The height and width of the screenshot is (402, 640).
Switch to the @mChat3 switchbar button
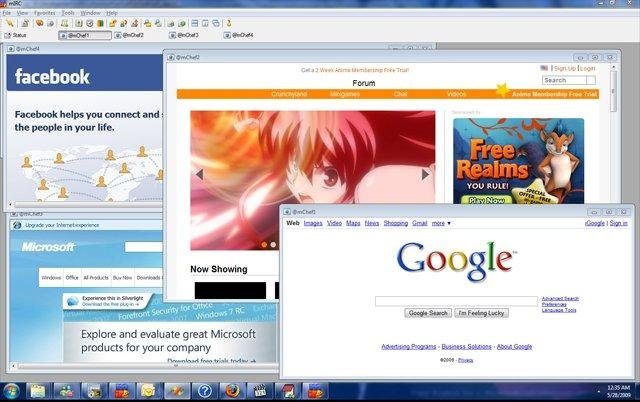coord(184,36)
